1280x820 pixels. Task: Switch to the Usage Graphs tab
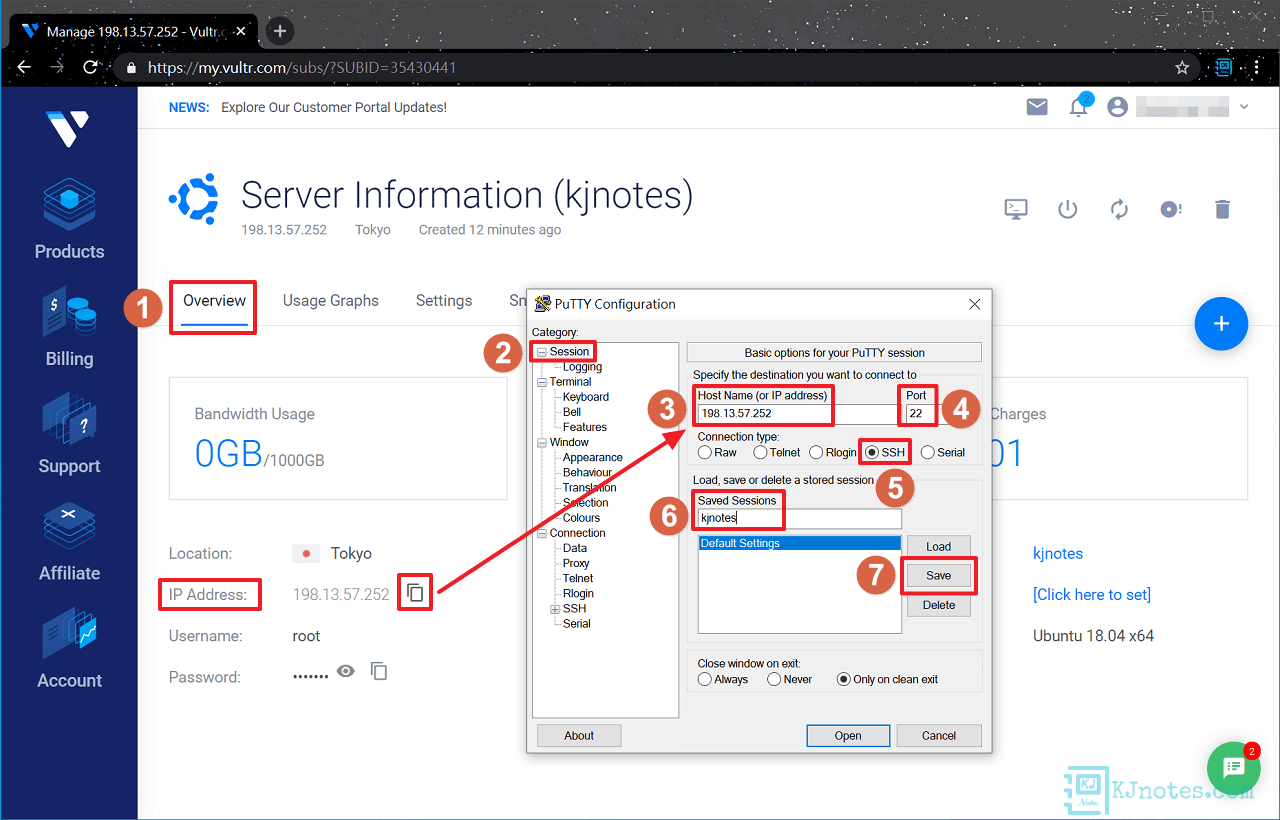(331, 300)
